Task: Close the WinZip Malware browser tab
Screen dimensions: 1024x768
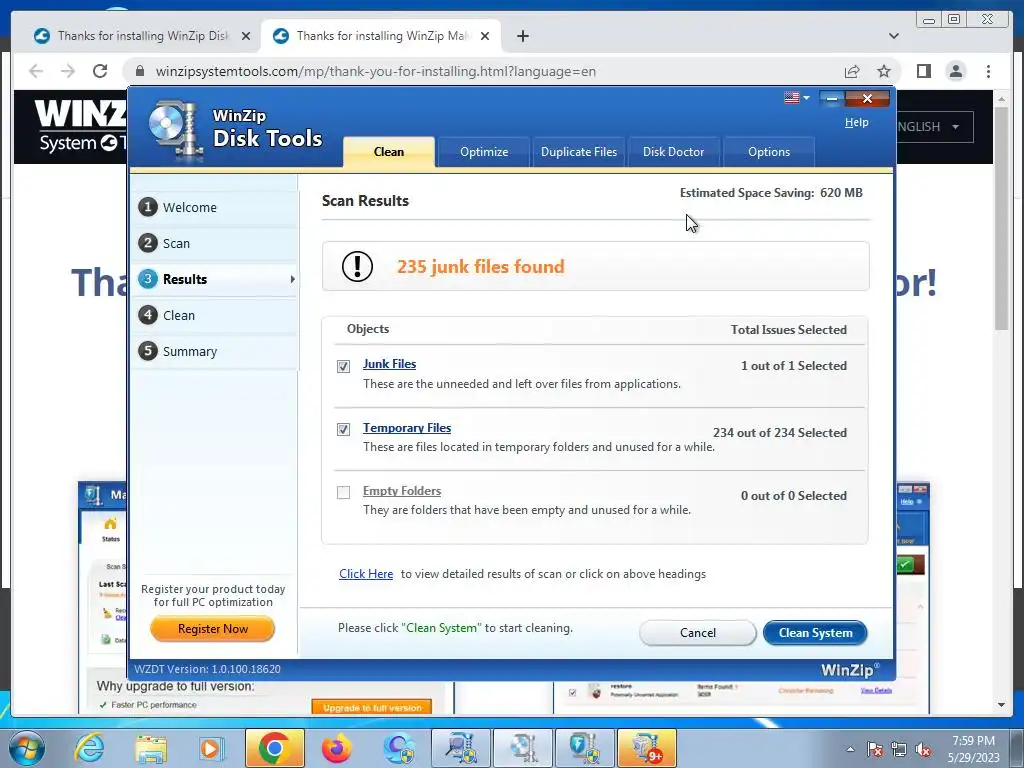Action: [485, 36]
